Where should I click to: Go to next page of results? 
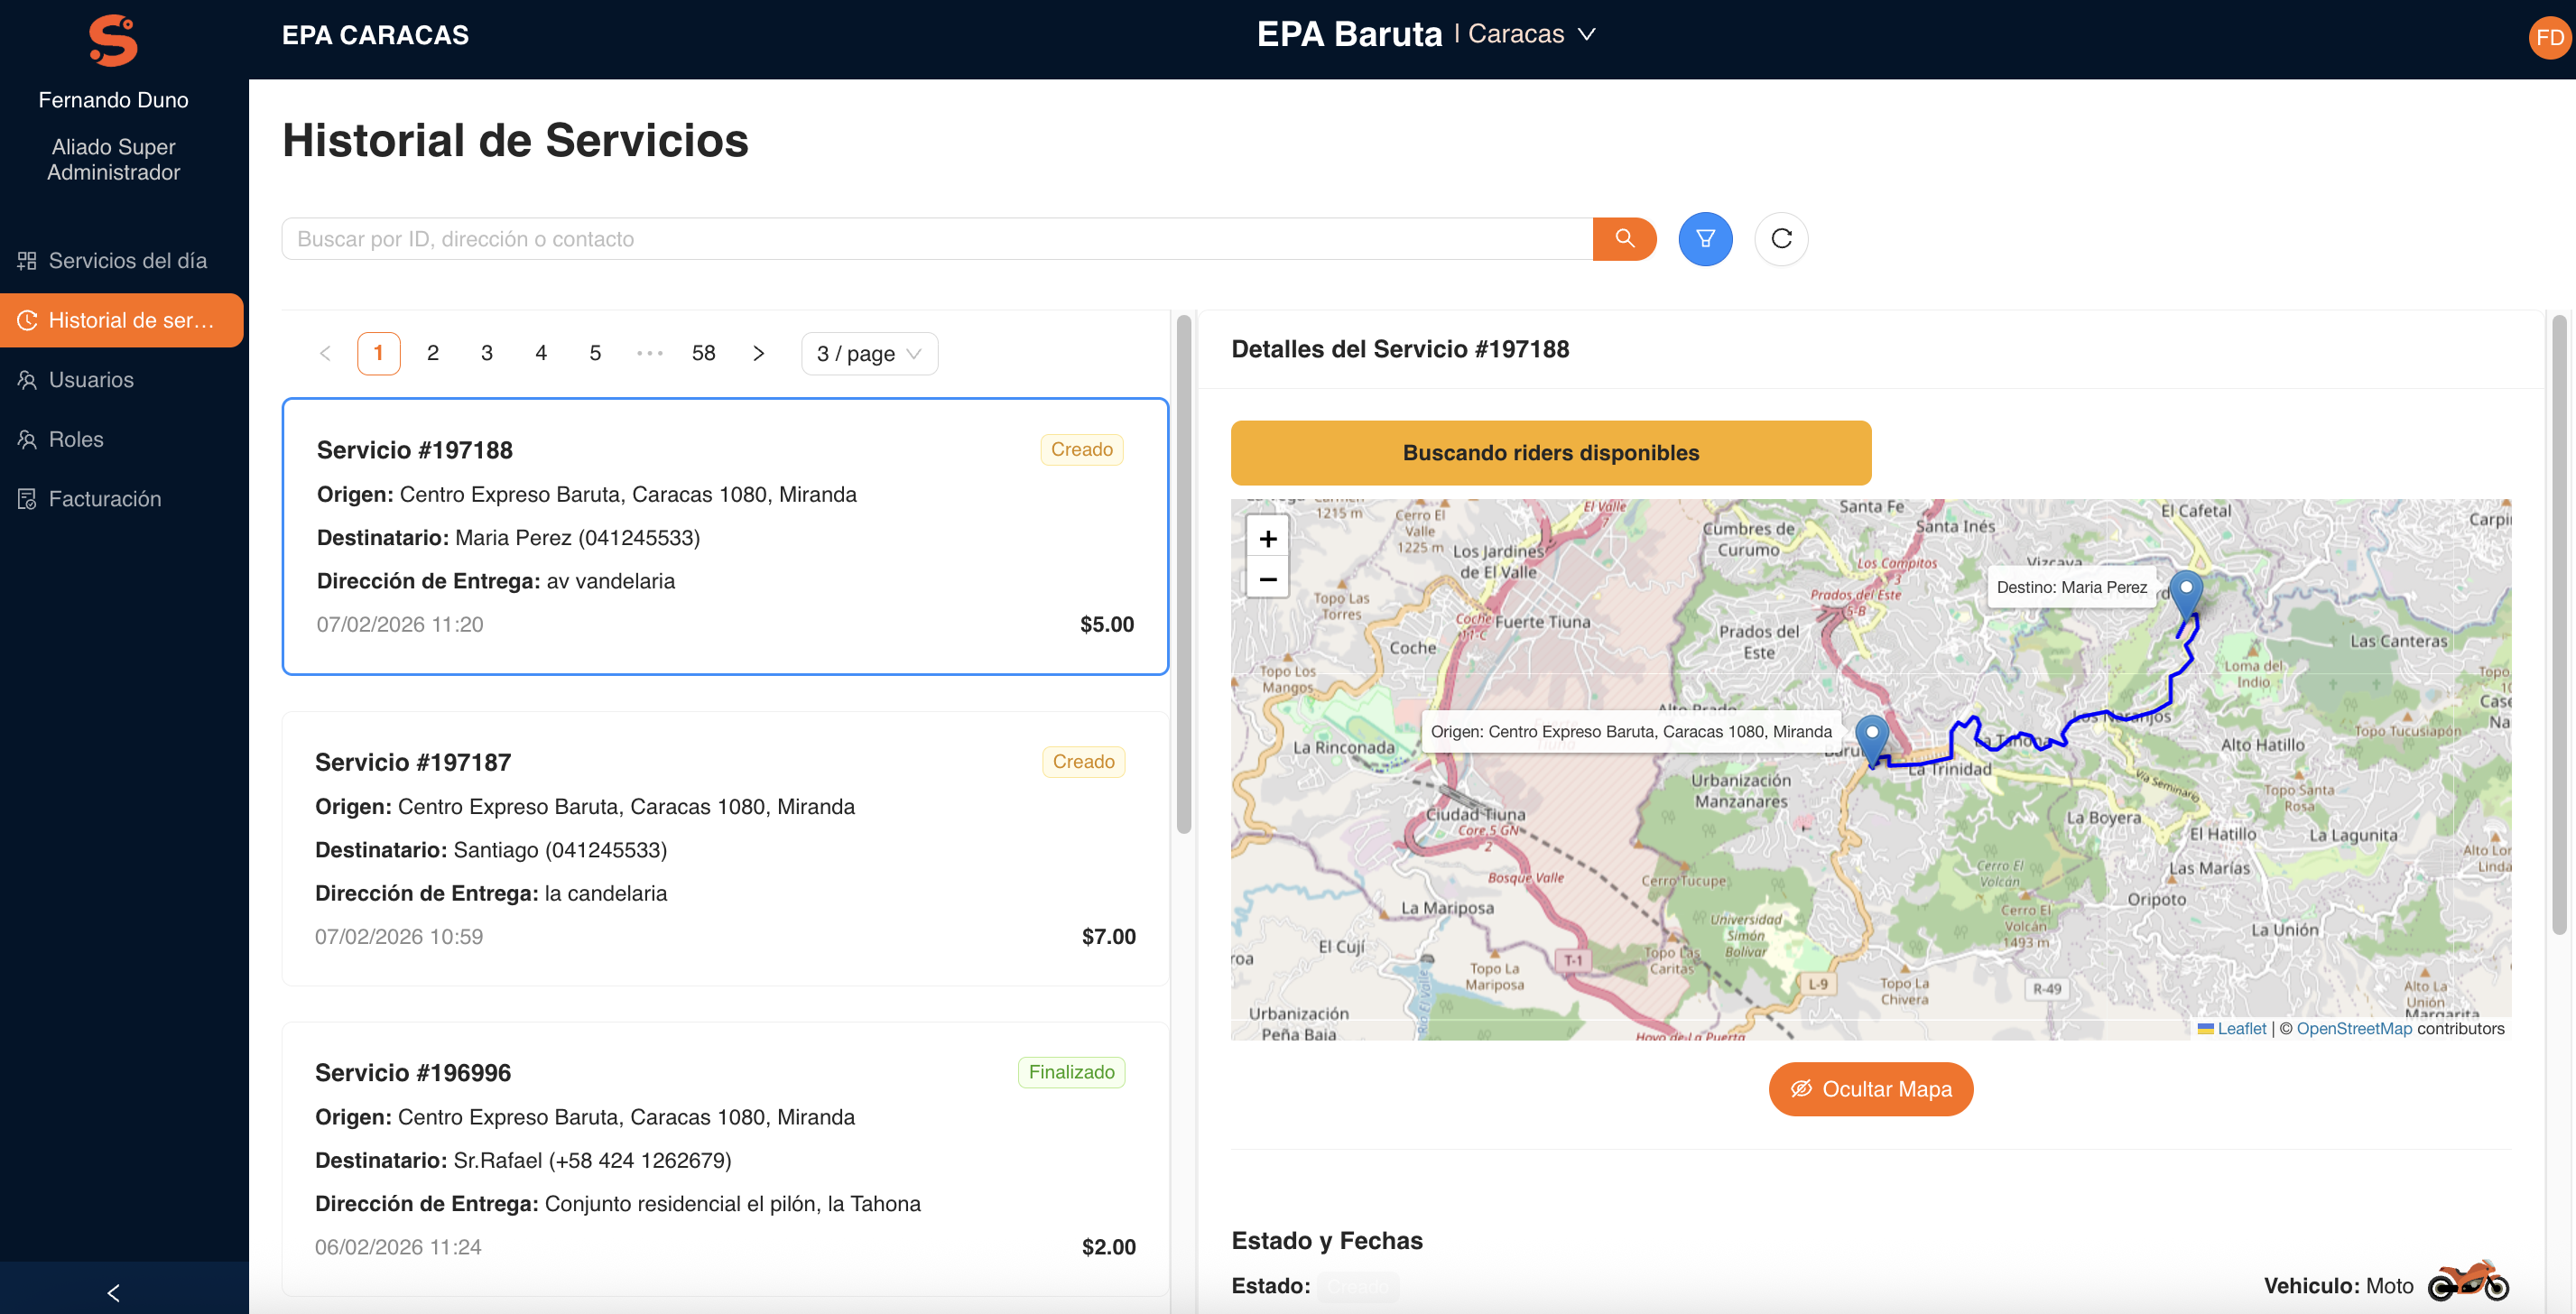click(758, 354)
